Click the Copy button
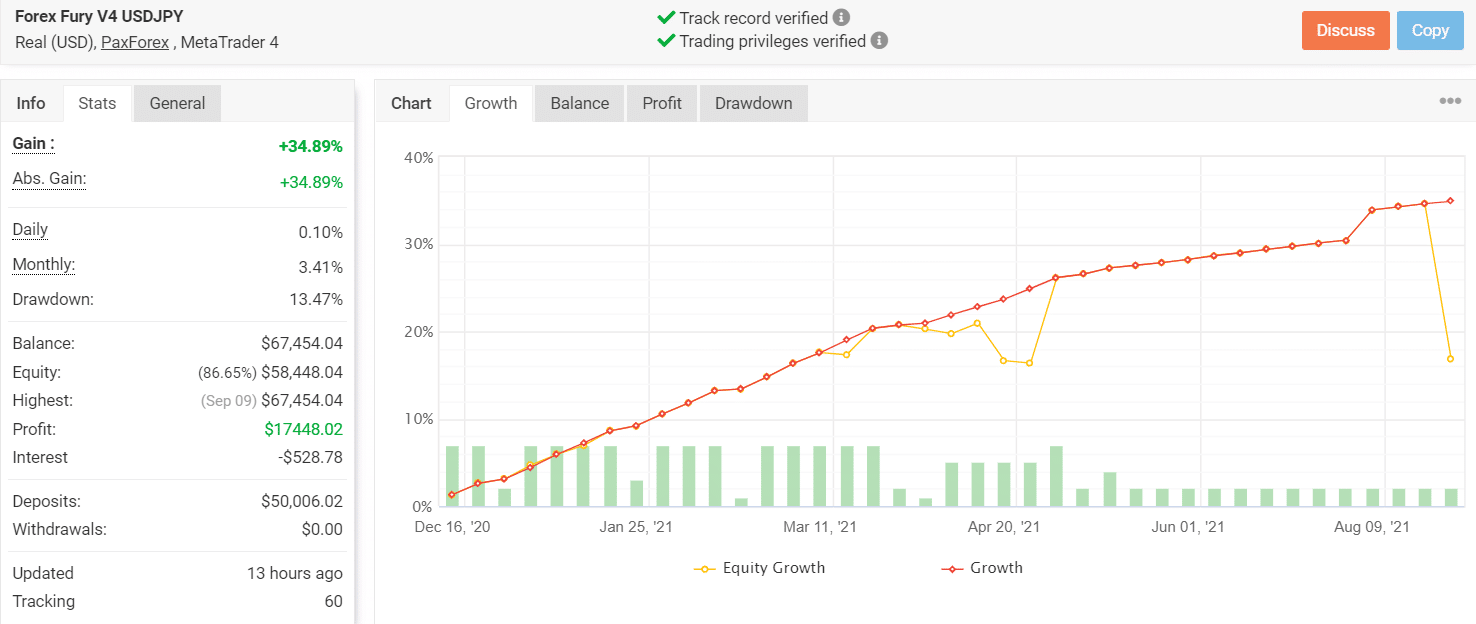 1430,30
